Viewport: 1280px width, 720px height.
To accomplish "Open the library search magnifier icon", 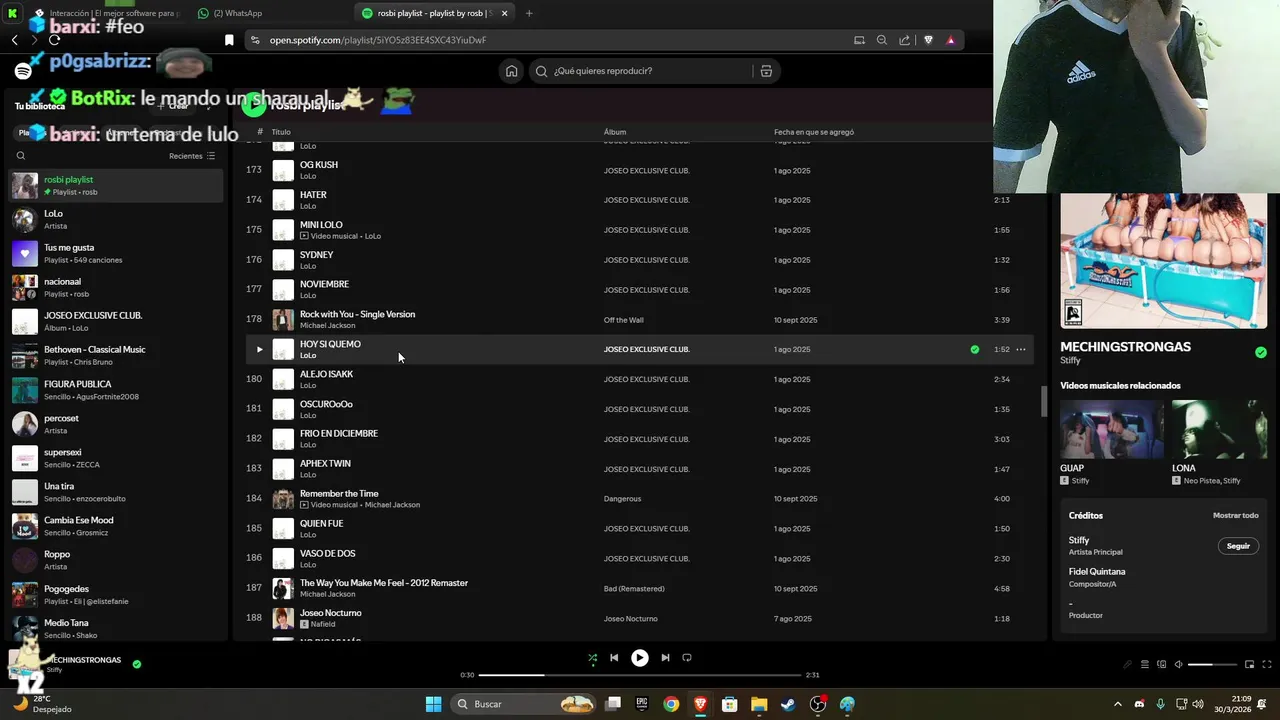I will (x=21, y=156).
